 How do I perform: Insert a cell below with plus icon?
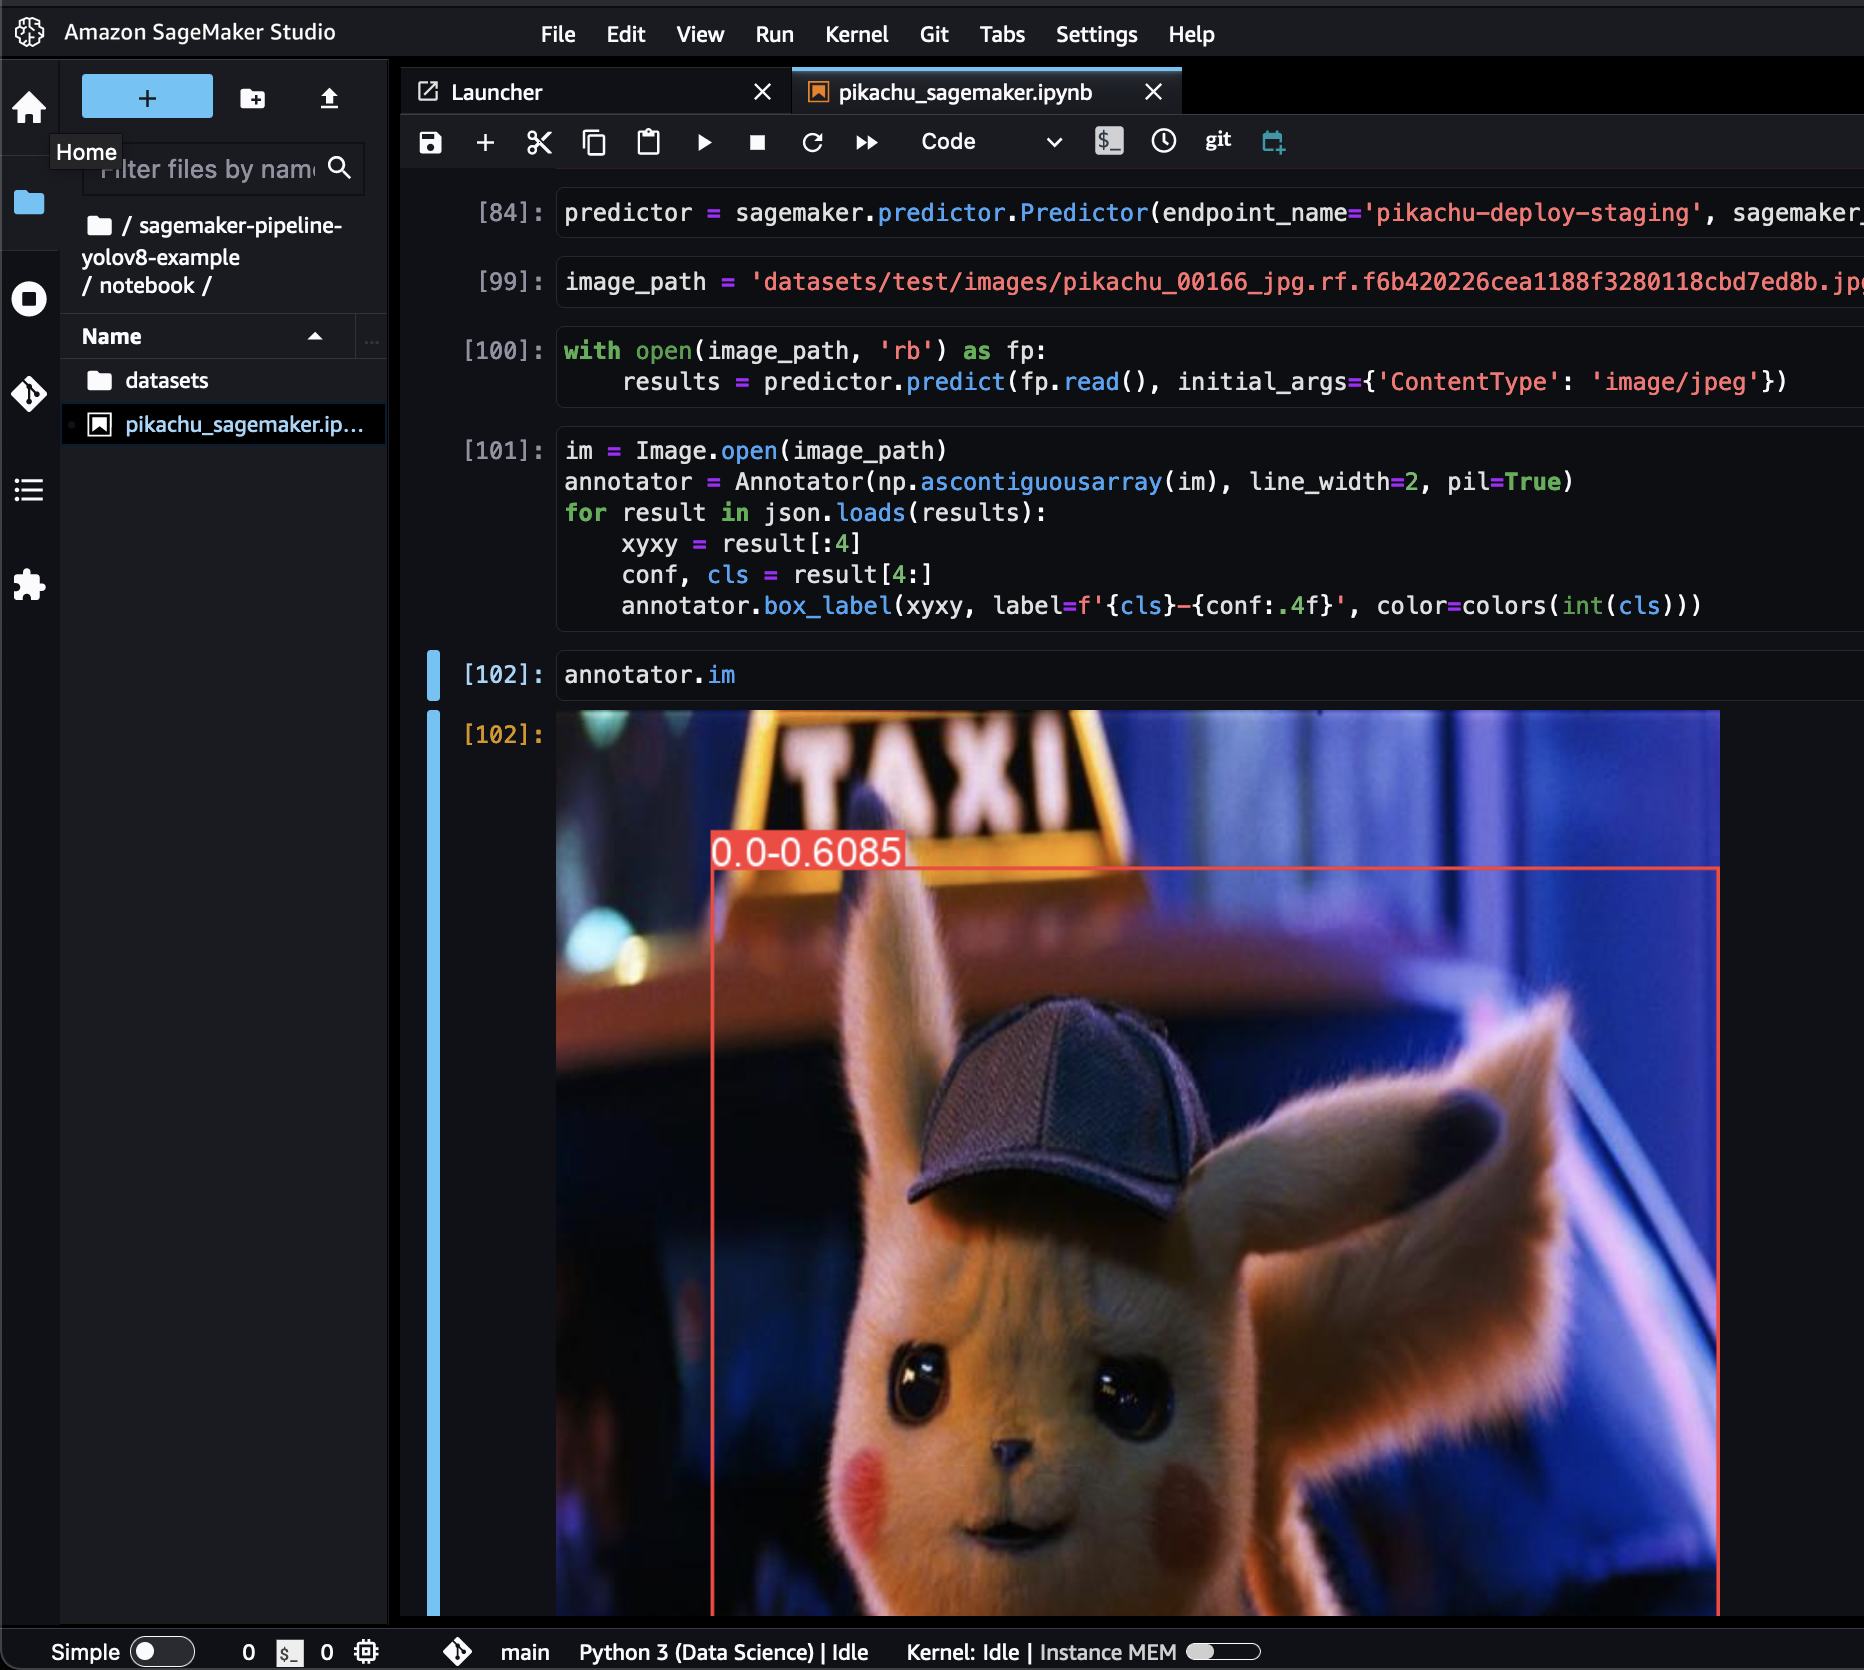coord(485,142)
